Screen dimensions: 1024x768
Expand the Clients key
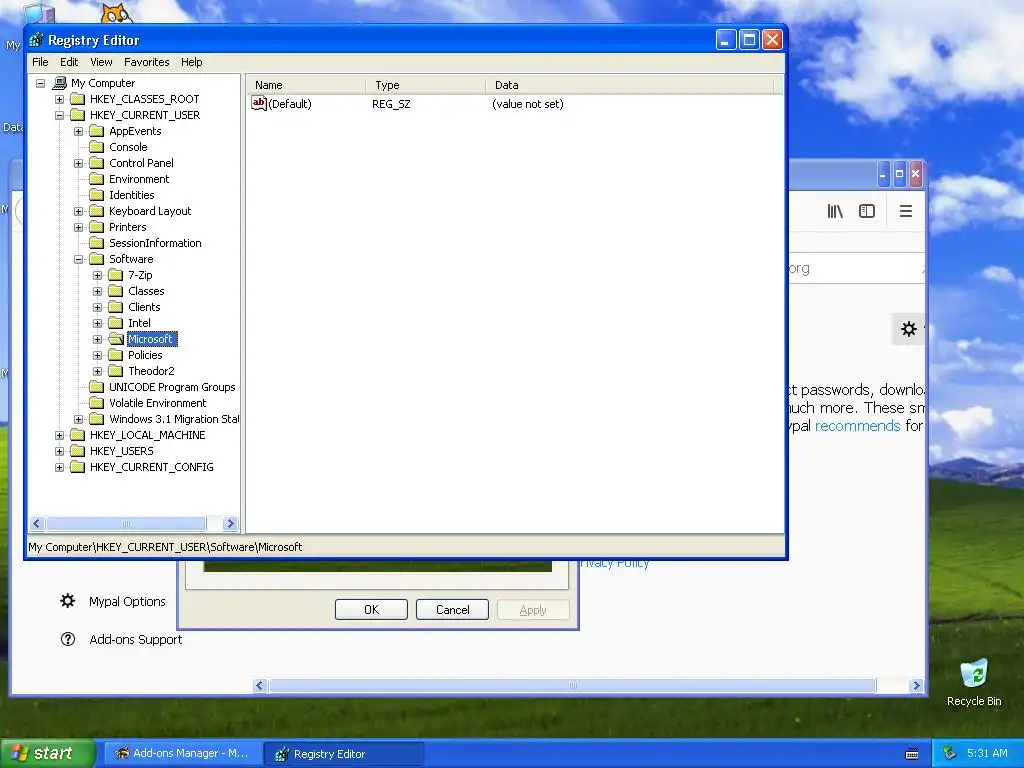pos(97,307)
